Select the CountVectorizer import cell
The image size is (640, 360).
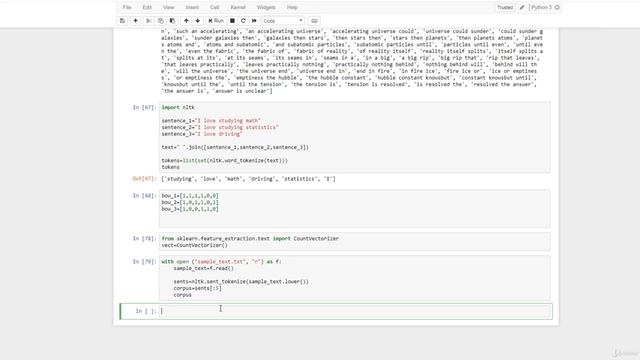pyautogui.click(x=354, y=242)
